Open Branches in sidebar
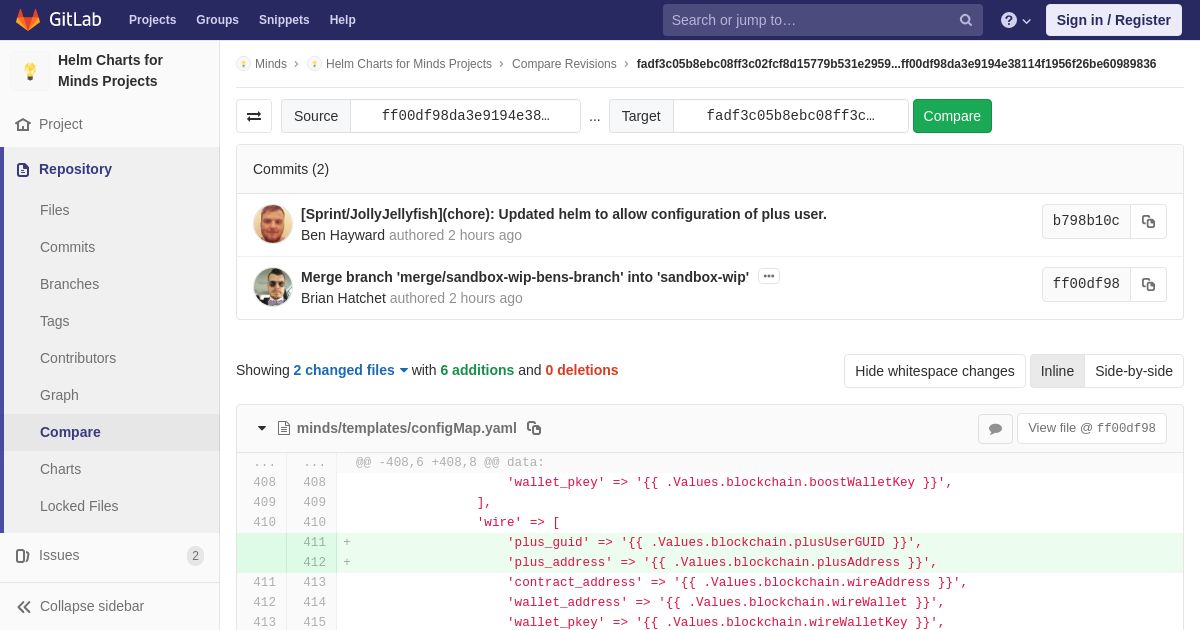1200x630 pixels. coord(69,284)
